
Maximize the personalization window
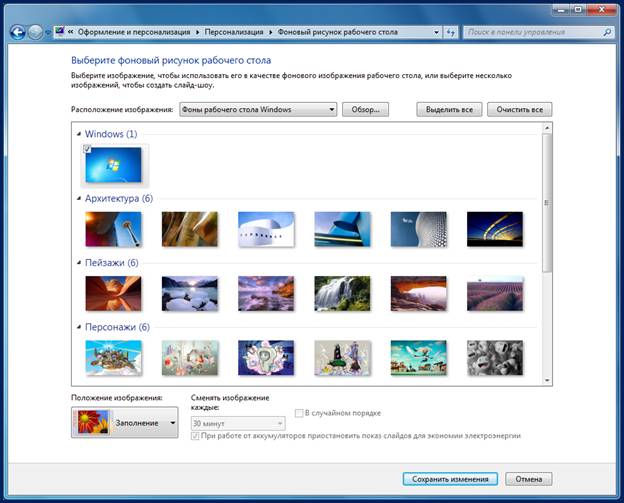click(x=578, y=10)
